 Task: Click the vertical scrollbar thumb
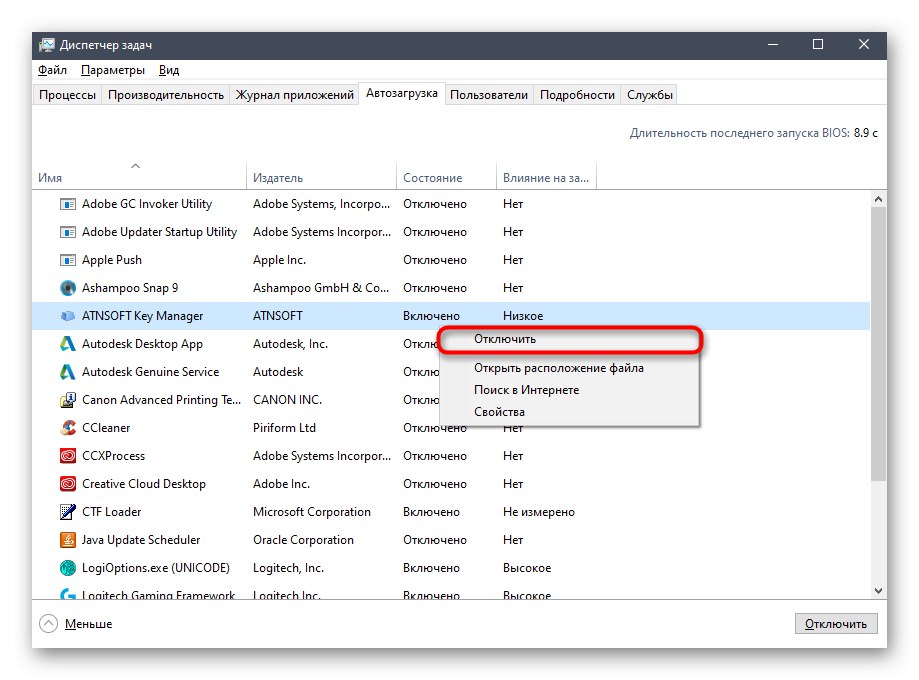(877, 340)
